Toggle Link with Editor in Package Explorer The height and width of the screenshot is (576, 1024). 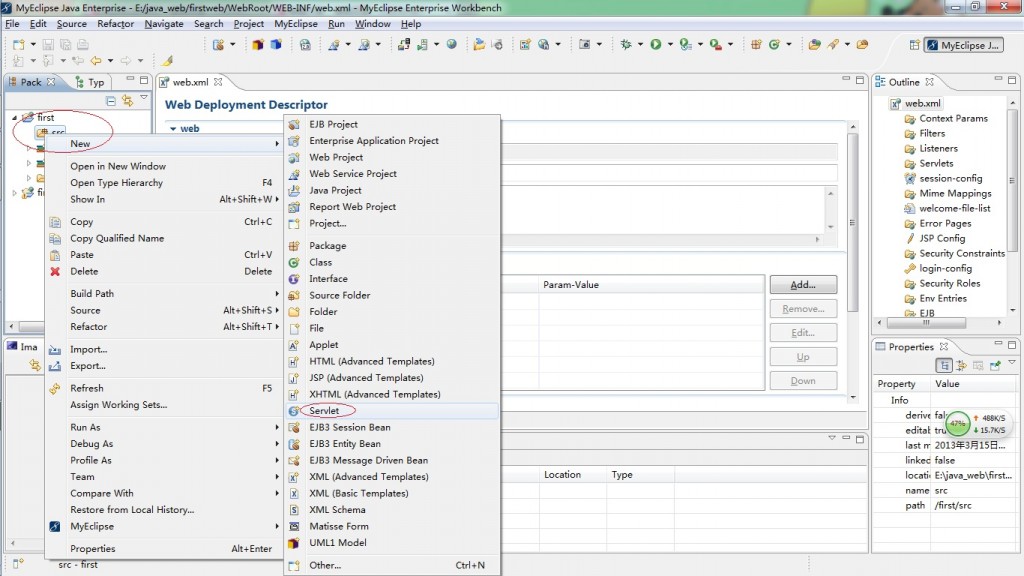[127, 101]
